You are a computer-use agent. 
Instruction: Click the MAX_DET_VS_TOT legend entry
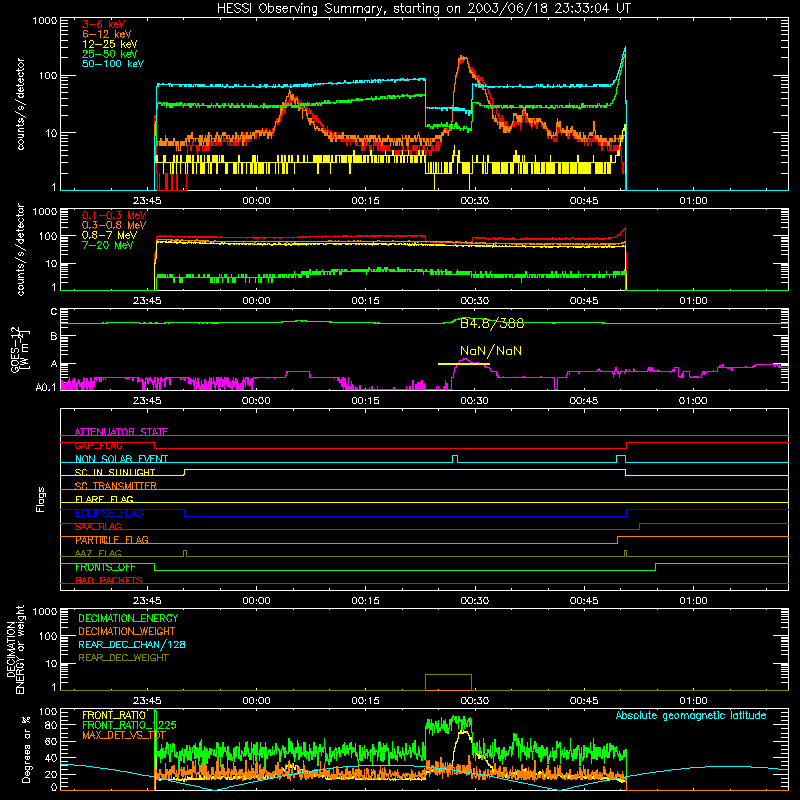123,735
